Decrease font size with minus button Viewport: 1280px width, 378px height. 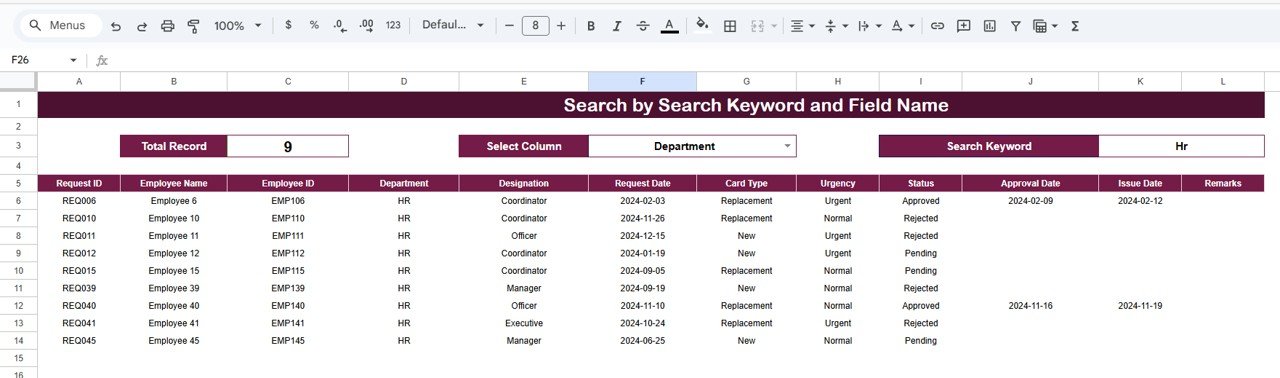coord(509,25)
